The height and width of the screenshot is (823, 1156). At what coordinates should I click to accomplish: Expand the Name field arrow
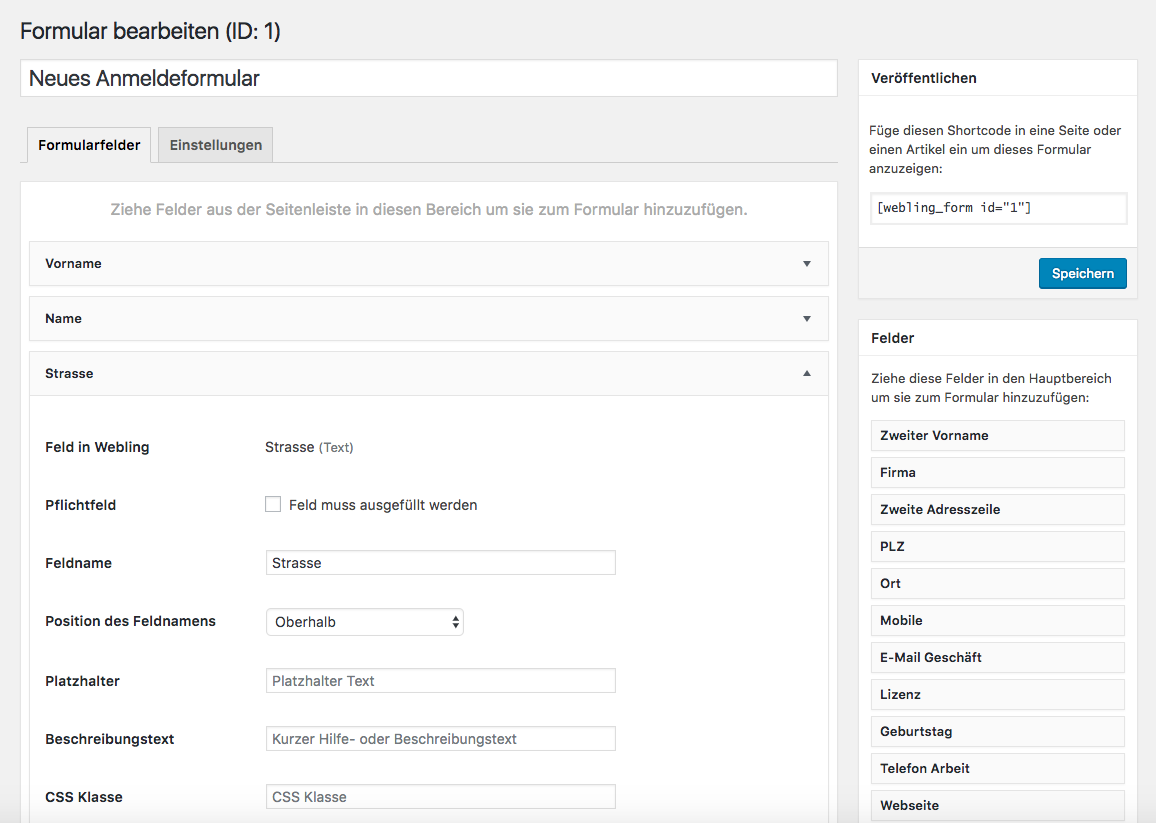(x=806, y=319)
